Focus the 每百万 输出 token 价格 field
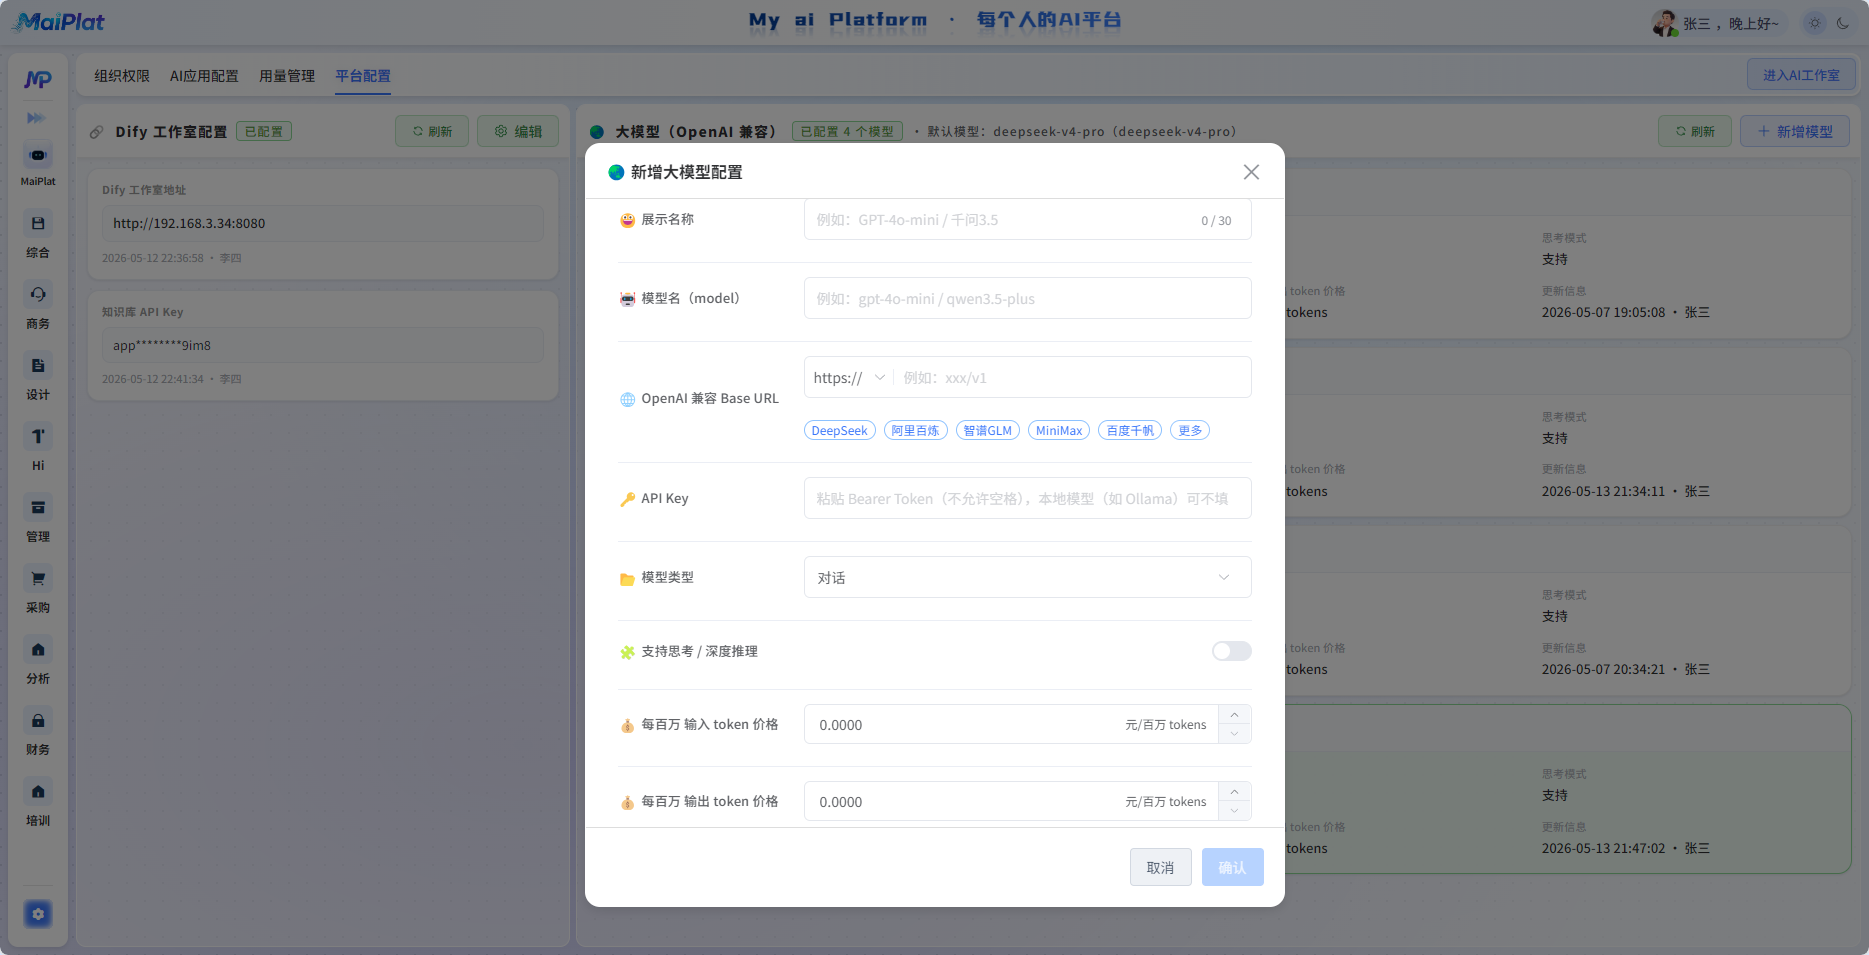This screenshot has height=955, width=1869. (1010, 801)
